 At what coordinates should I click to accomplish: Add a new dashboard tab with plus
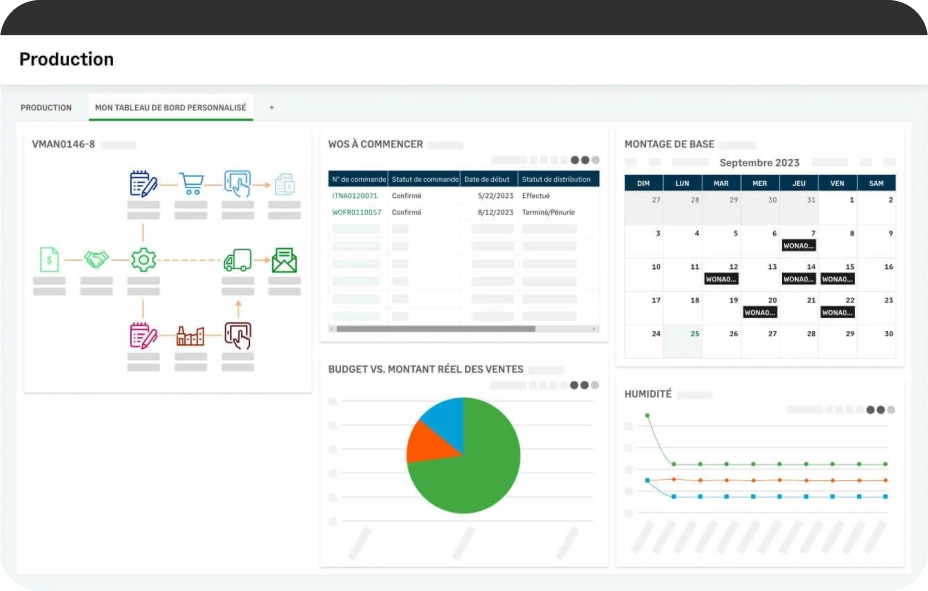pos(271,108)
